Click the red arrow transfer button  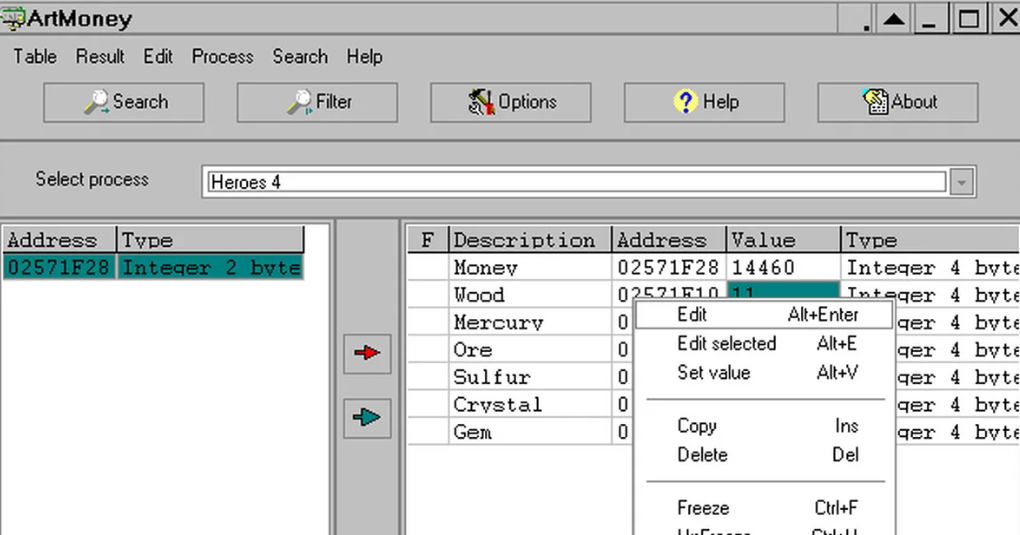point(367,353)
